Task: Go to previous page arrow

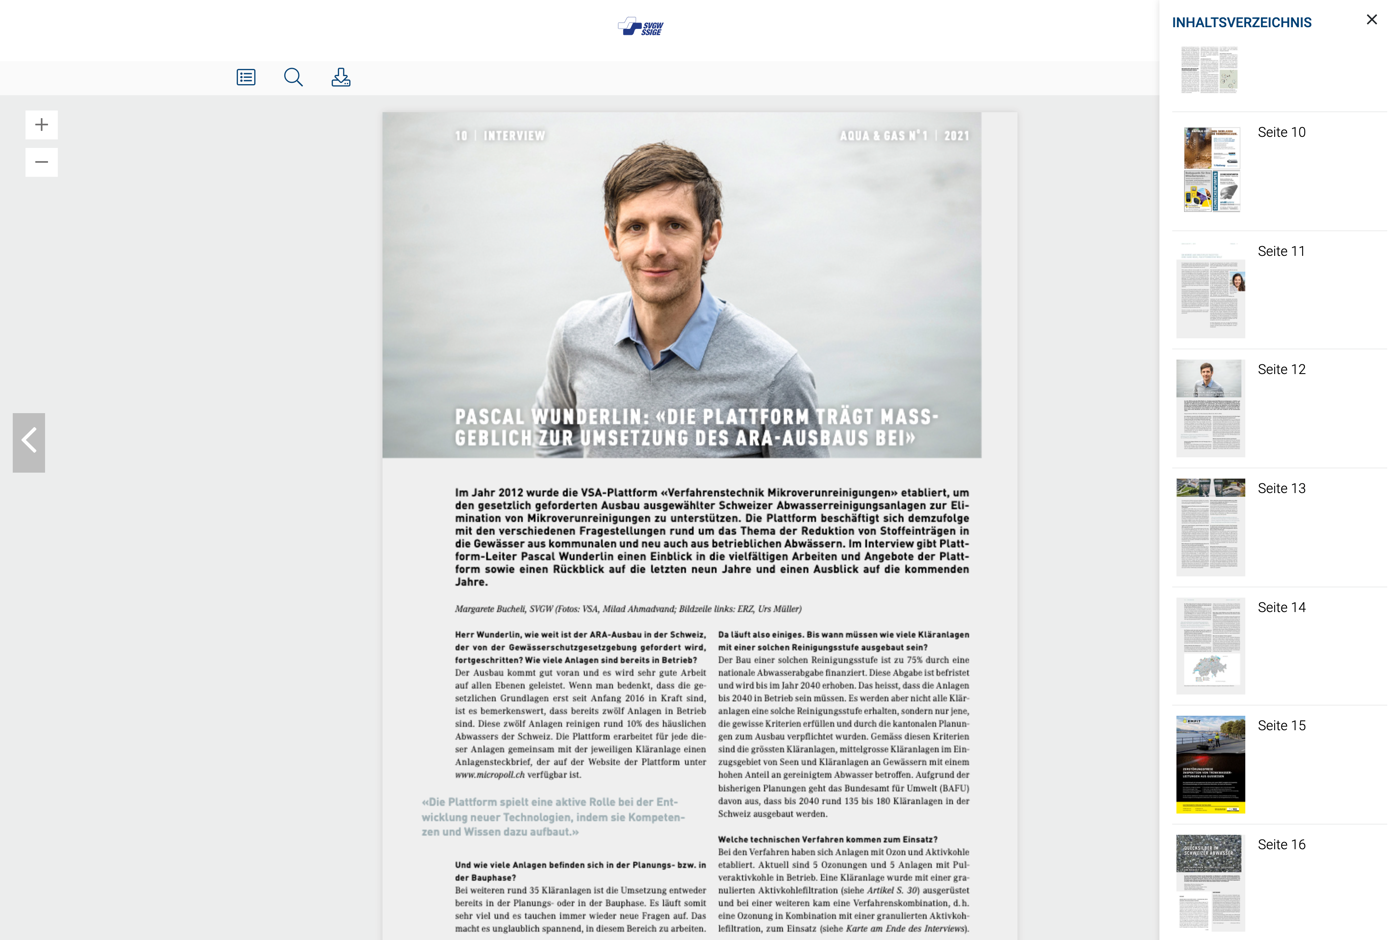Action: click(x=29, y=442)
